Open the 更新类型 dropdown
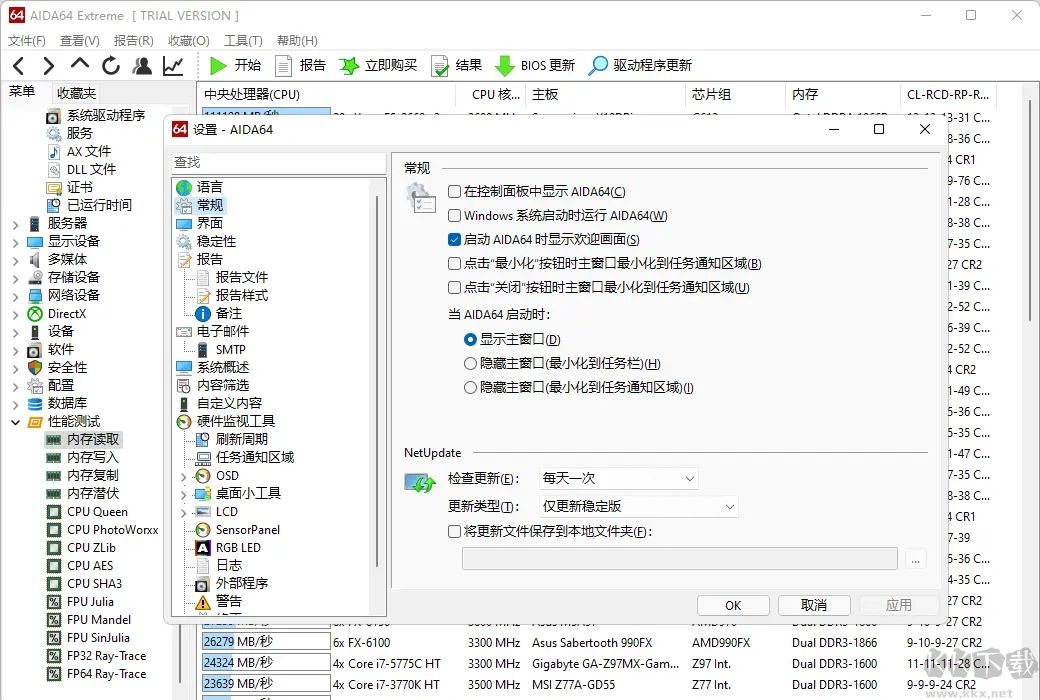1040x700 pixels. [731, 506]
